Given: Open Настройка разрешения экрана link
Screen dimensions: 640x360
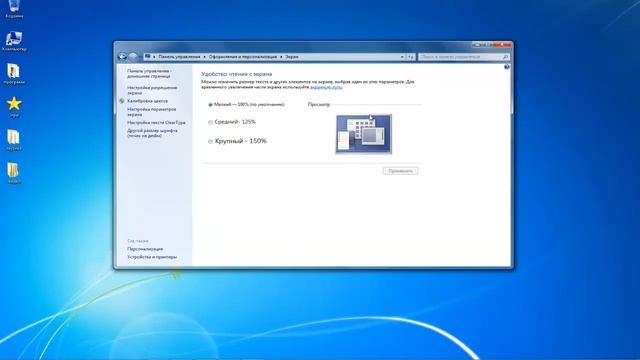Looking at the screenshot, I should click(152, 90).
